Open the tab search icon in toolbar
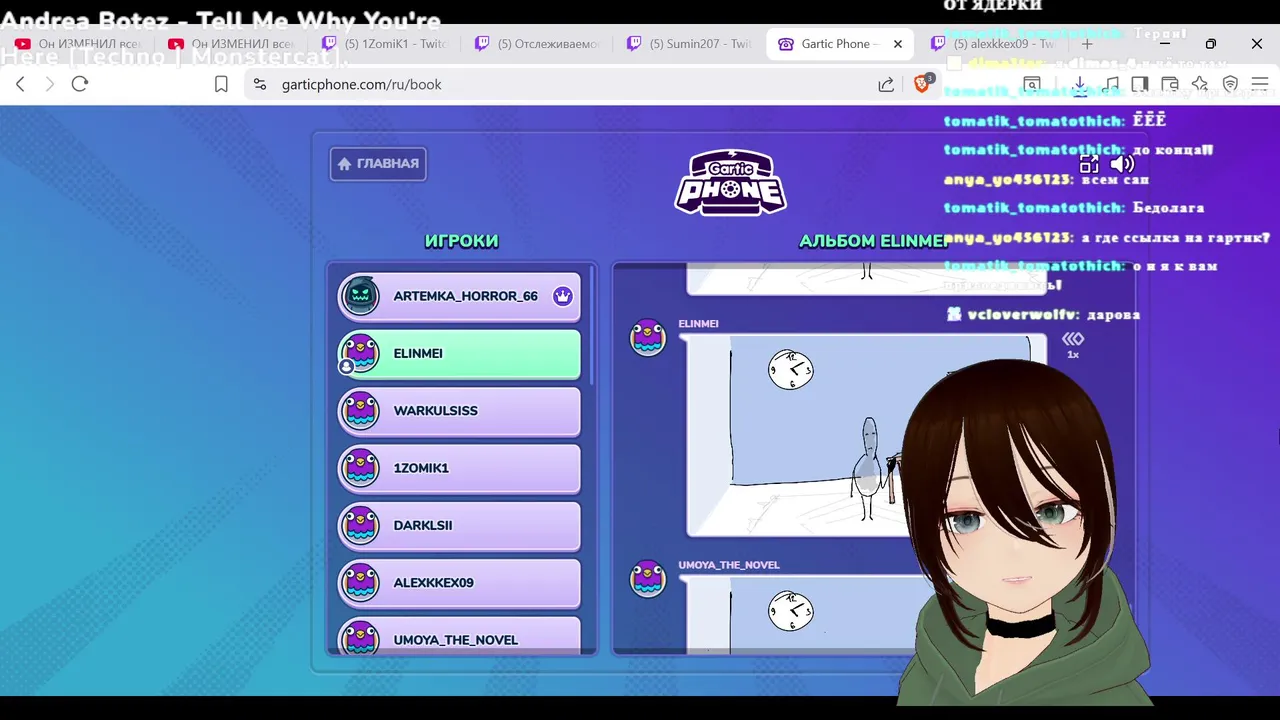Screen dimensions: 1280x720 coord(1032,84)
